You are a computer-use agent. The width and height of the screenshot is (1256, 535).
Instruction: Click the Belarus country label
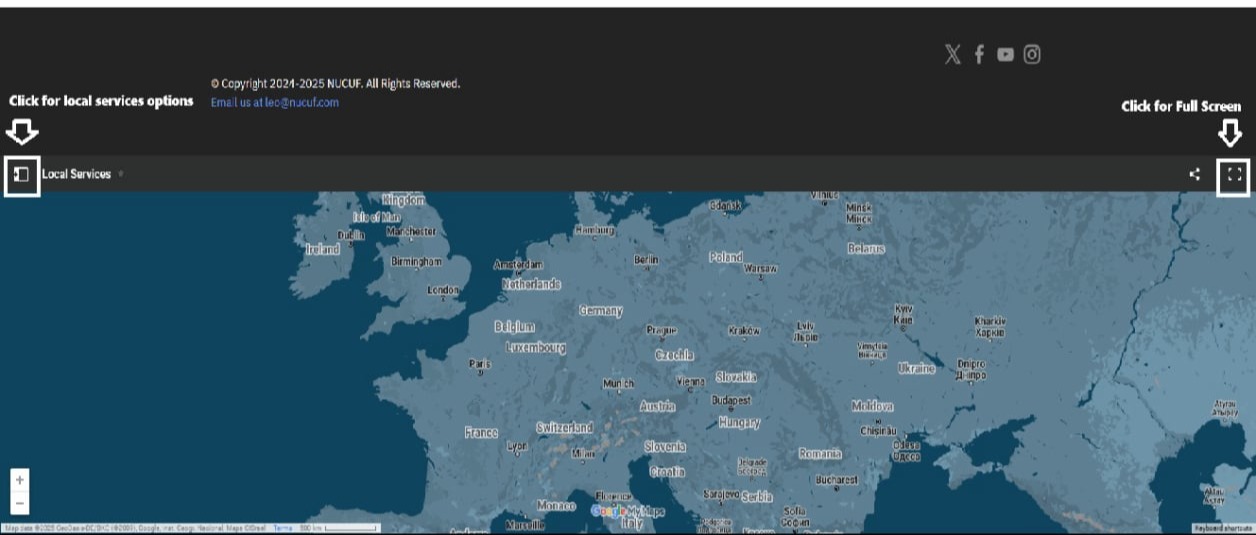point(866,248)
